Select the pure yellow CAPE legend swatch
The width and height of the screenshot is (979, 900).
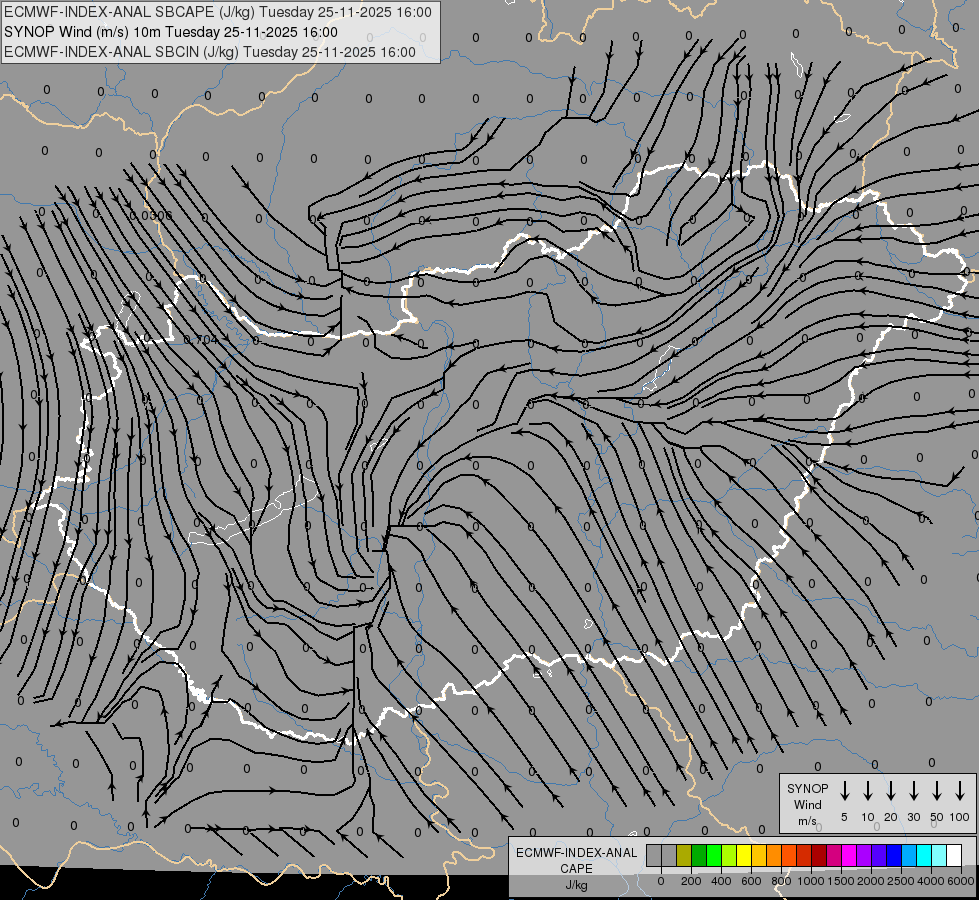[744, 855]
